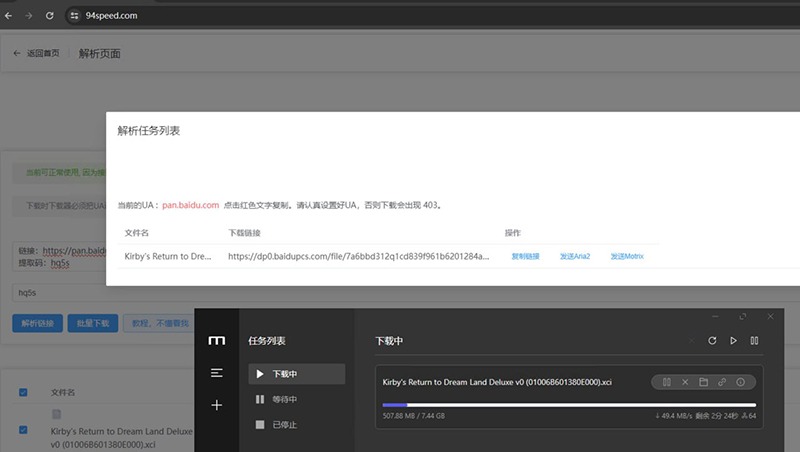
Task: Toggle the select-all checkbox beside 文件名
Action: 23,392
